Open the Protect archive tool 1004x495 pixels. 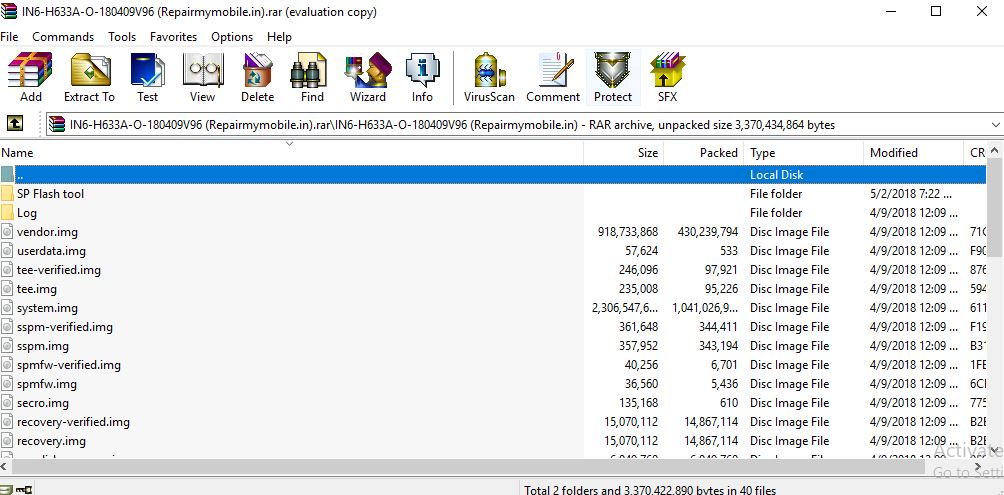point(612,78)
